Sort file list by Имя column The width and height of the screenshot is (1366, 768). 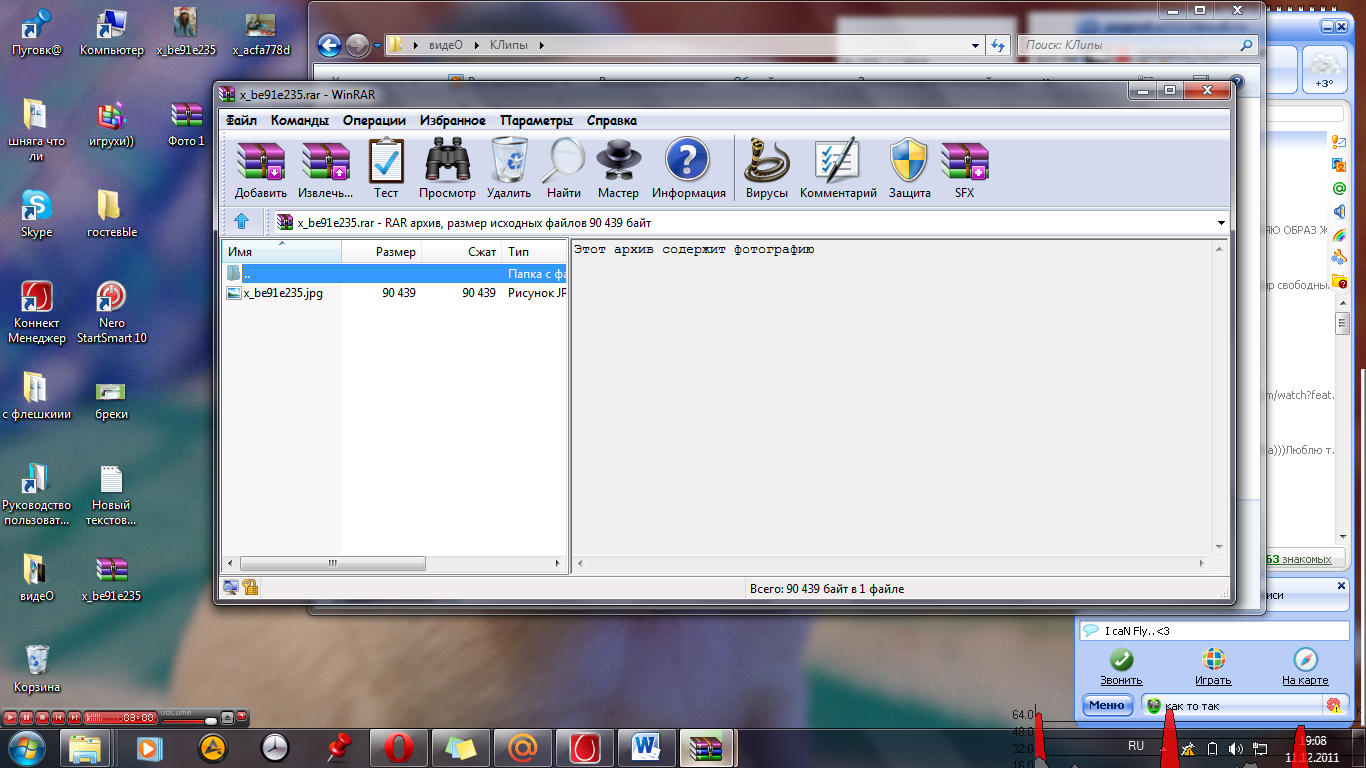282,251
